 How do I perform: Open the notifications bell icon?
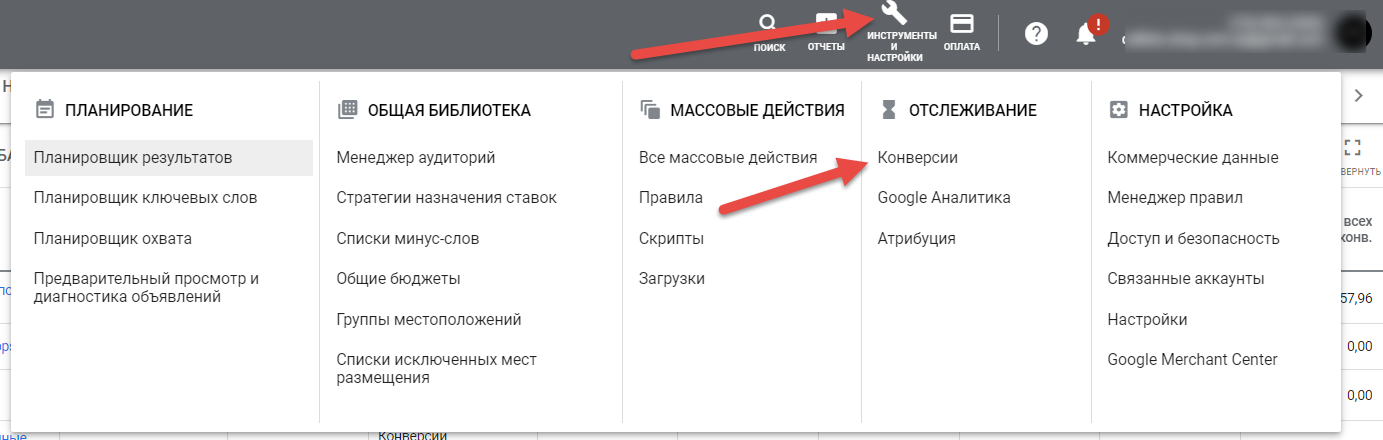[x=1086, y=34]
